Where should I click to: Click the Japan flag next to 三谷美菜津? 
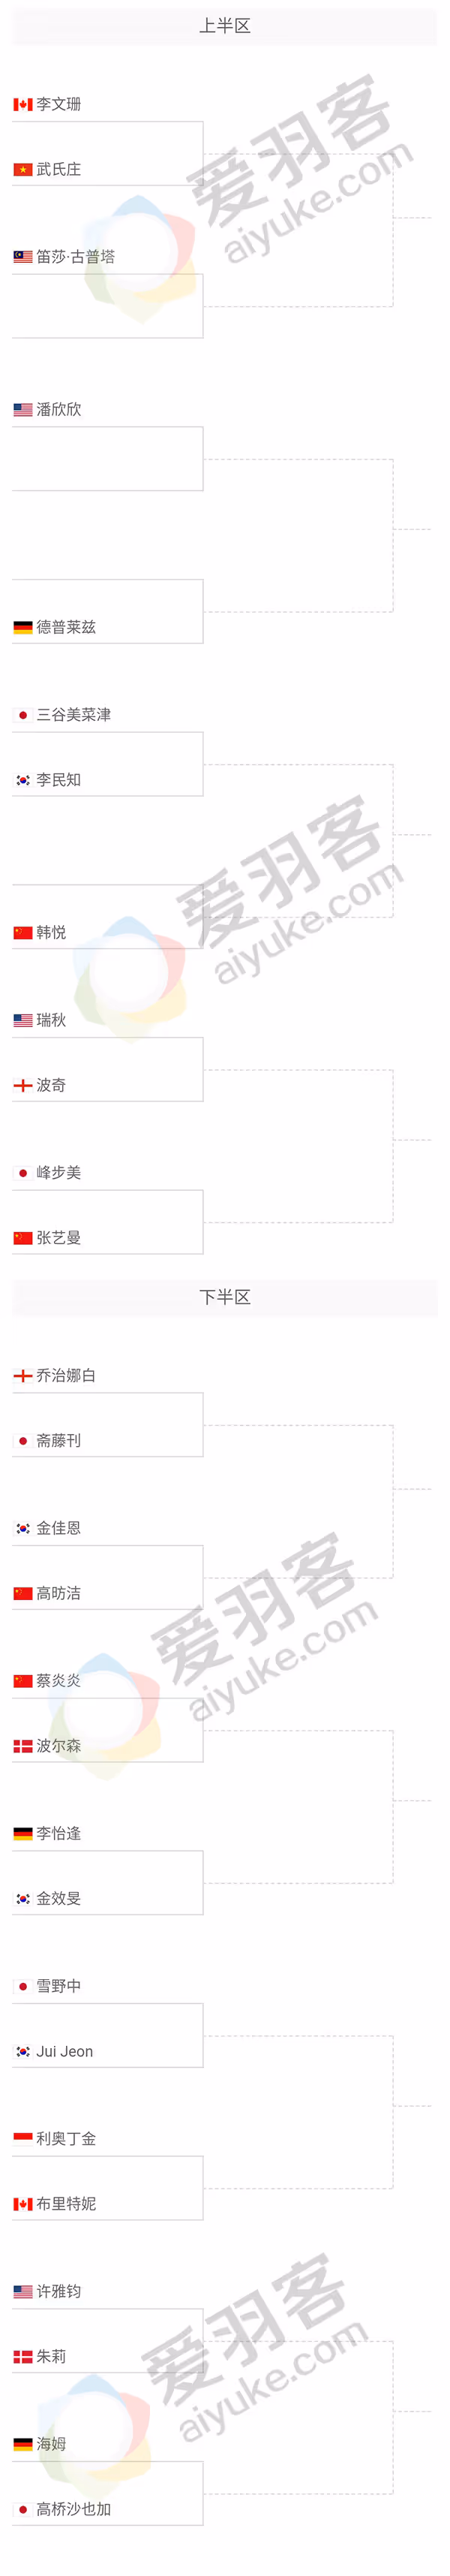(x=23, y=715)
